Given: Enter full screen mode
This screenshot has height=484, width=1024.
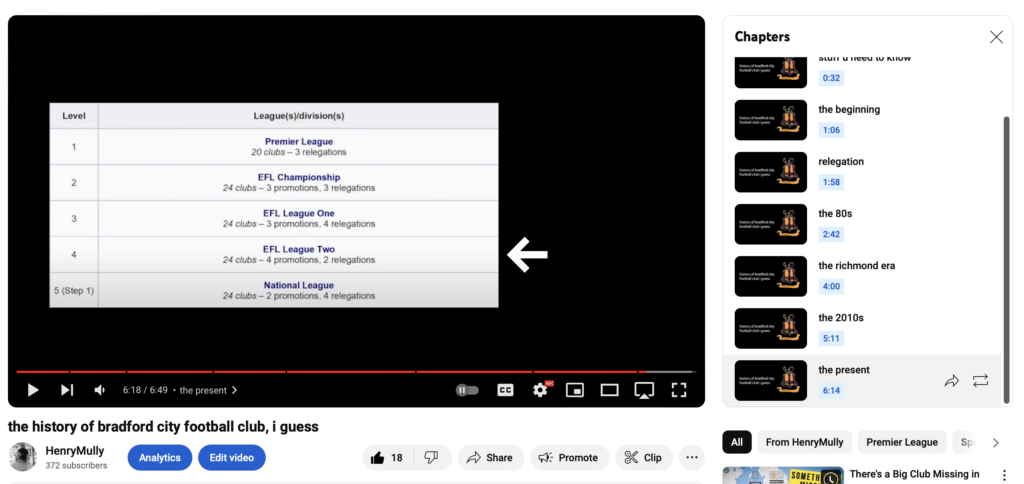Looking at the screenshot, I should coord(679,390).
